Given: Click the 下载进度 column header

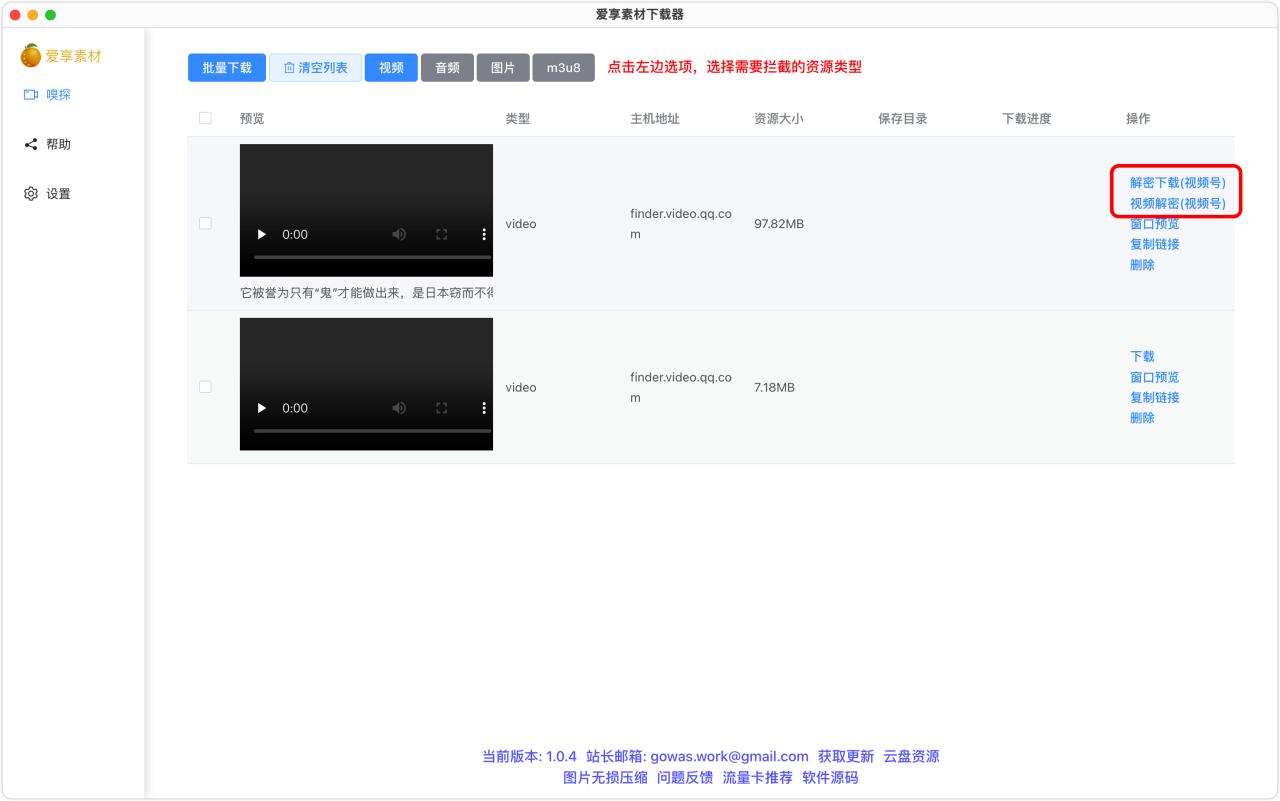Looking at the screenshot, I should click(1026, 118).
